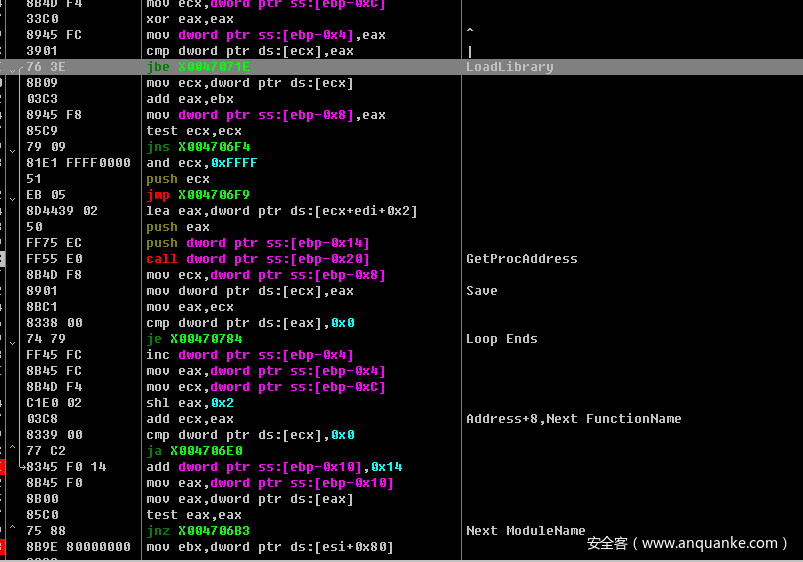Click the breakpoint marker beside mov ebx row
The height and width of the screenshot is (562, 803).
point(3,547)
